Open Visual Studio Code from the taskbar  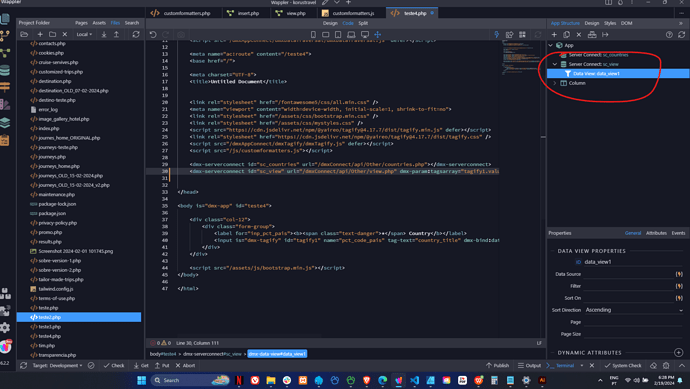[x=414, y=380]
